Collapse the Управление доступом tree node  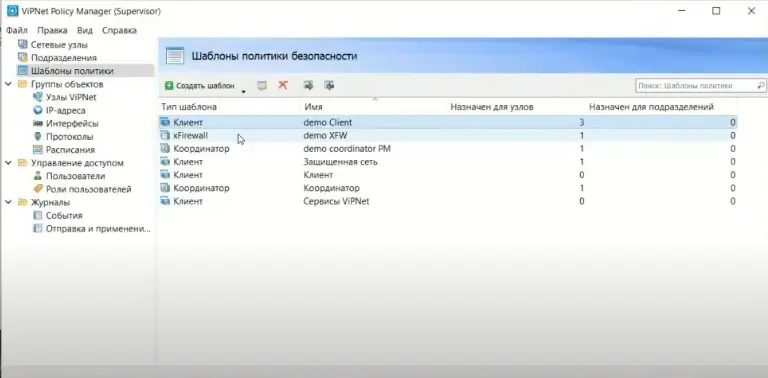coord(8,163)
